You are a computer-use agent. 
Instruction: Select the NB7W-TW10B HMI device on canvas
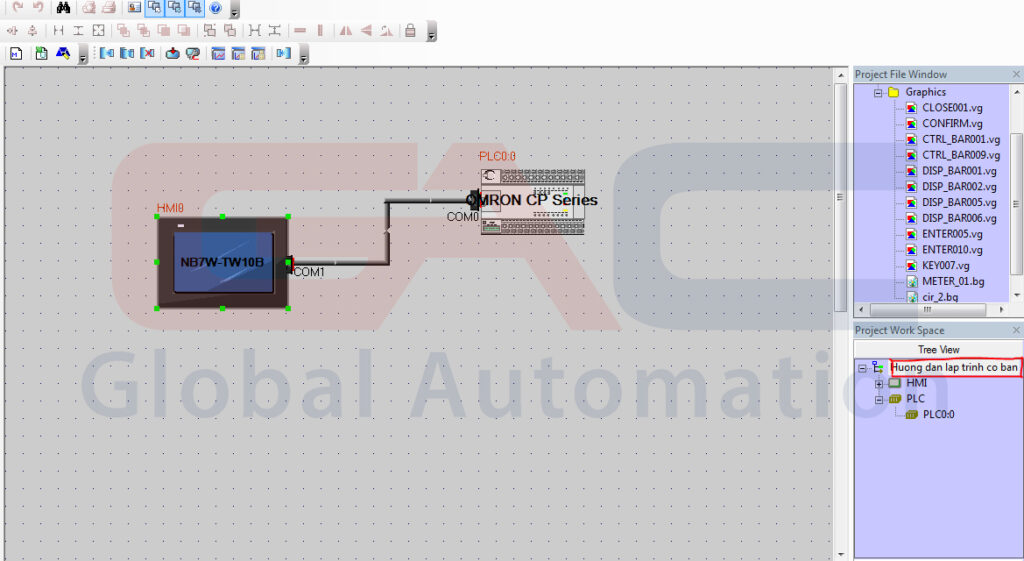tap(223, 262)
